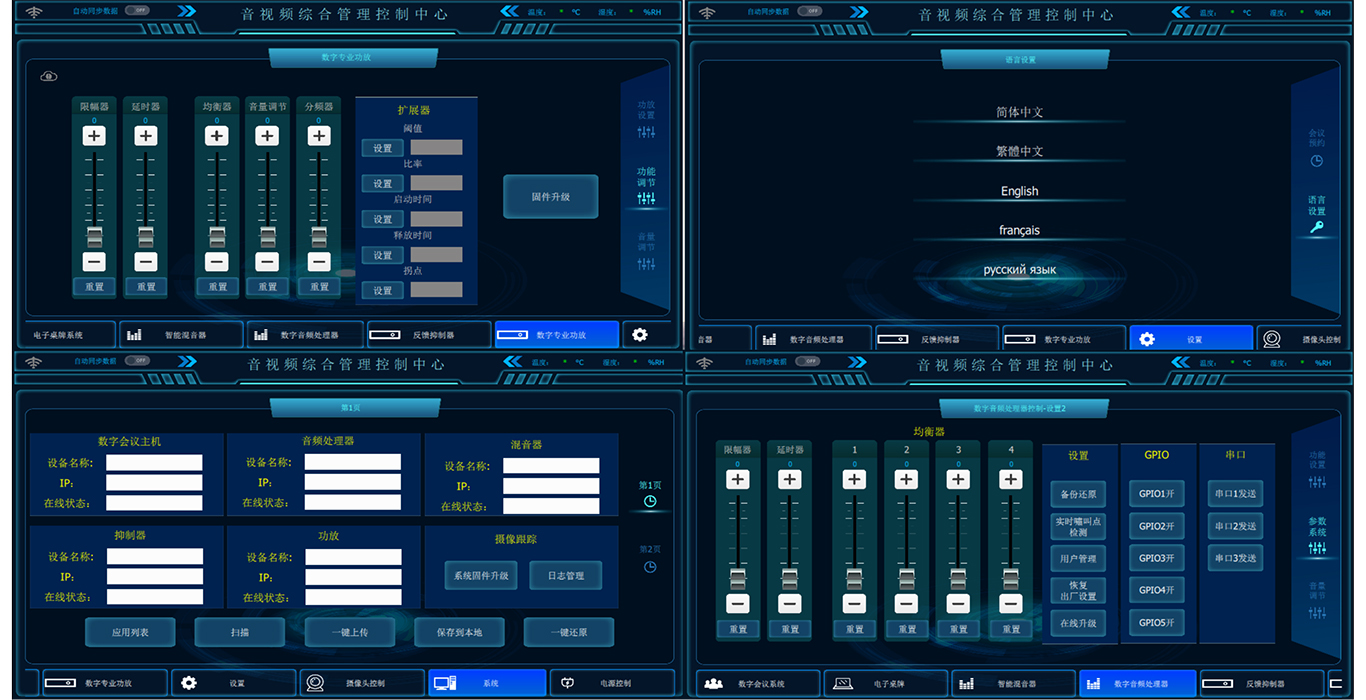Click the wifi icon in the 数字音频处理器 screen
Viewport: 1366px width, 700px height.
[x=707, y=362]
